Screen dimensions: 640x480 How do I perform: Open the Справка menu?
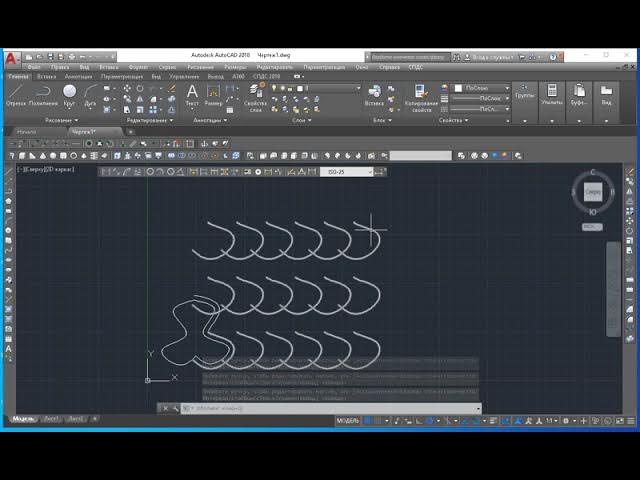[389, 67]
